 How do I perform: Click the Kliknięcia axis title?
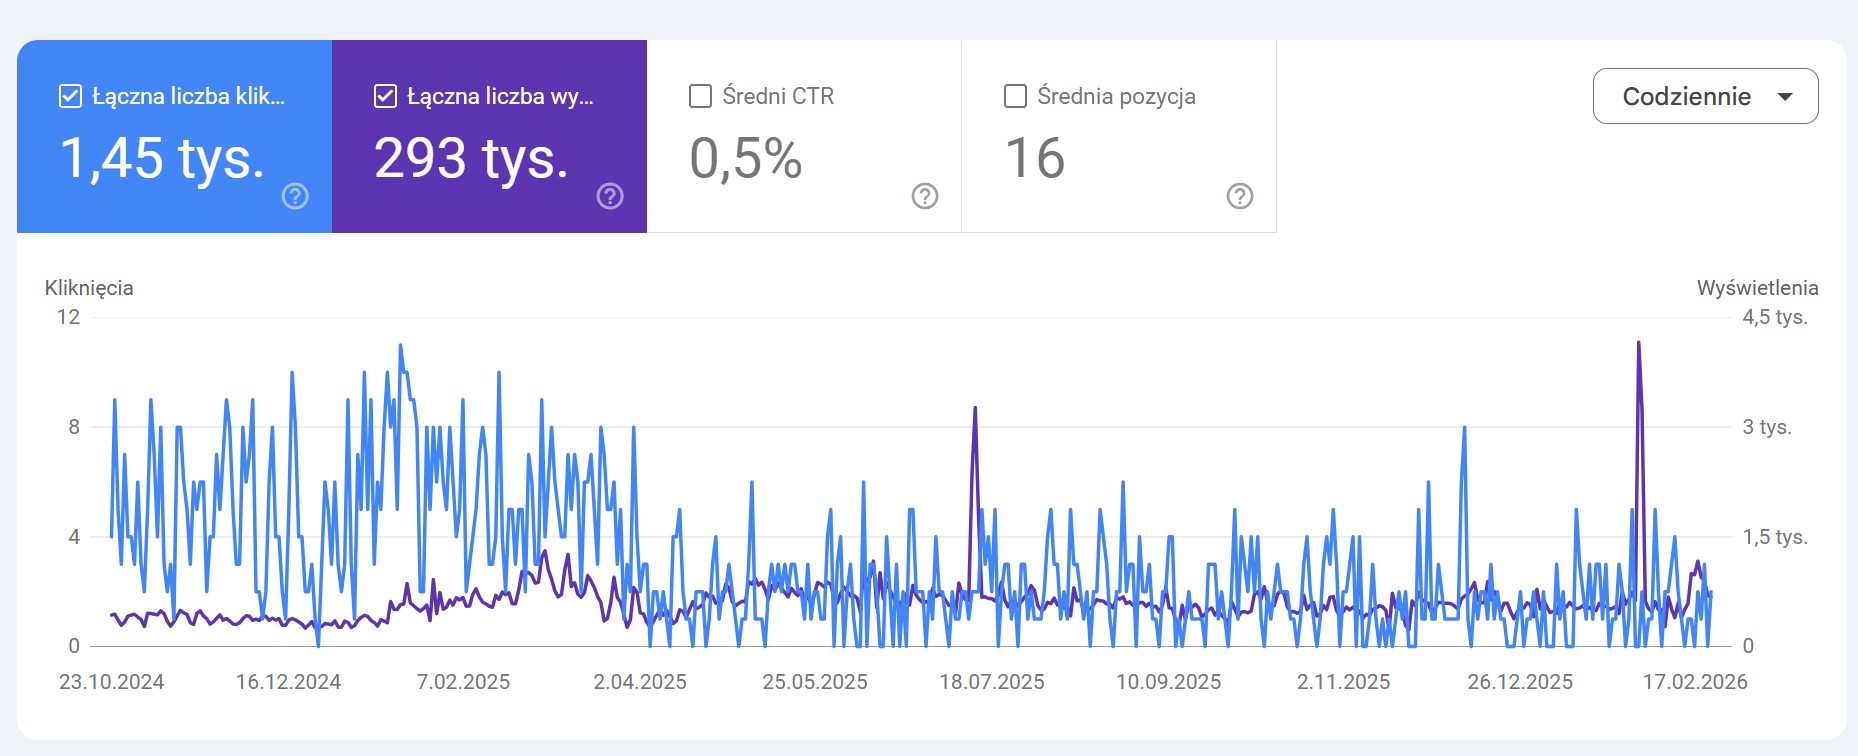[89, 288]
